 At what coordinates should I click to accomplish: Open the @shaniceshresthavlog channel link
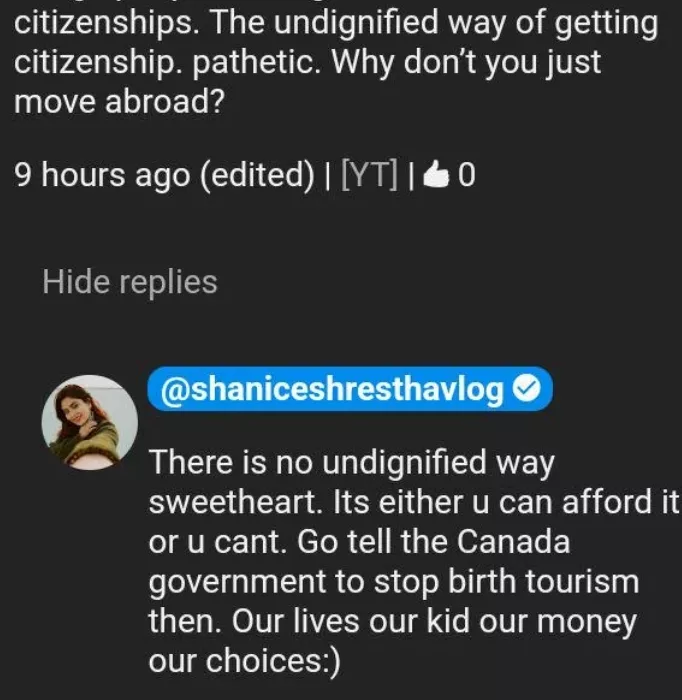(332, 390)
